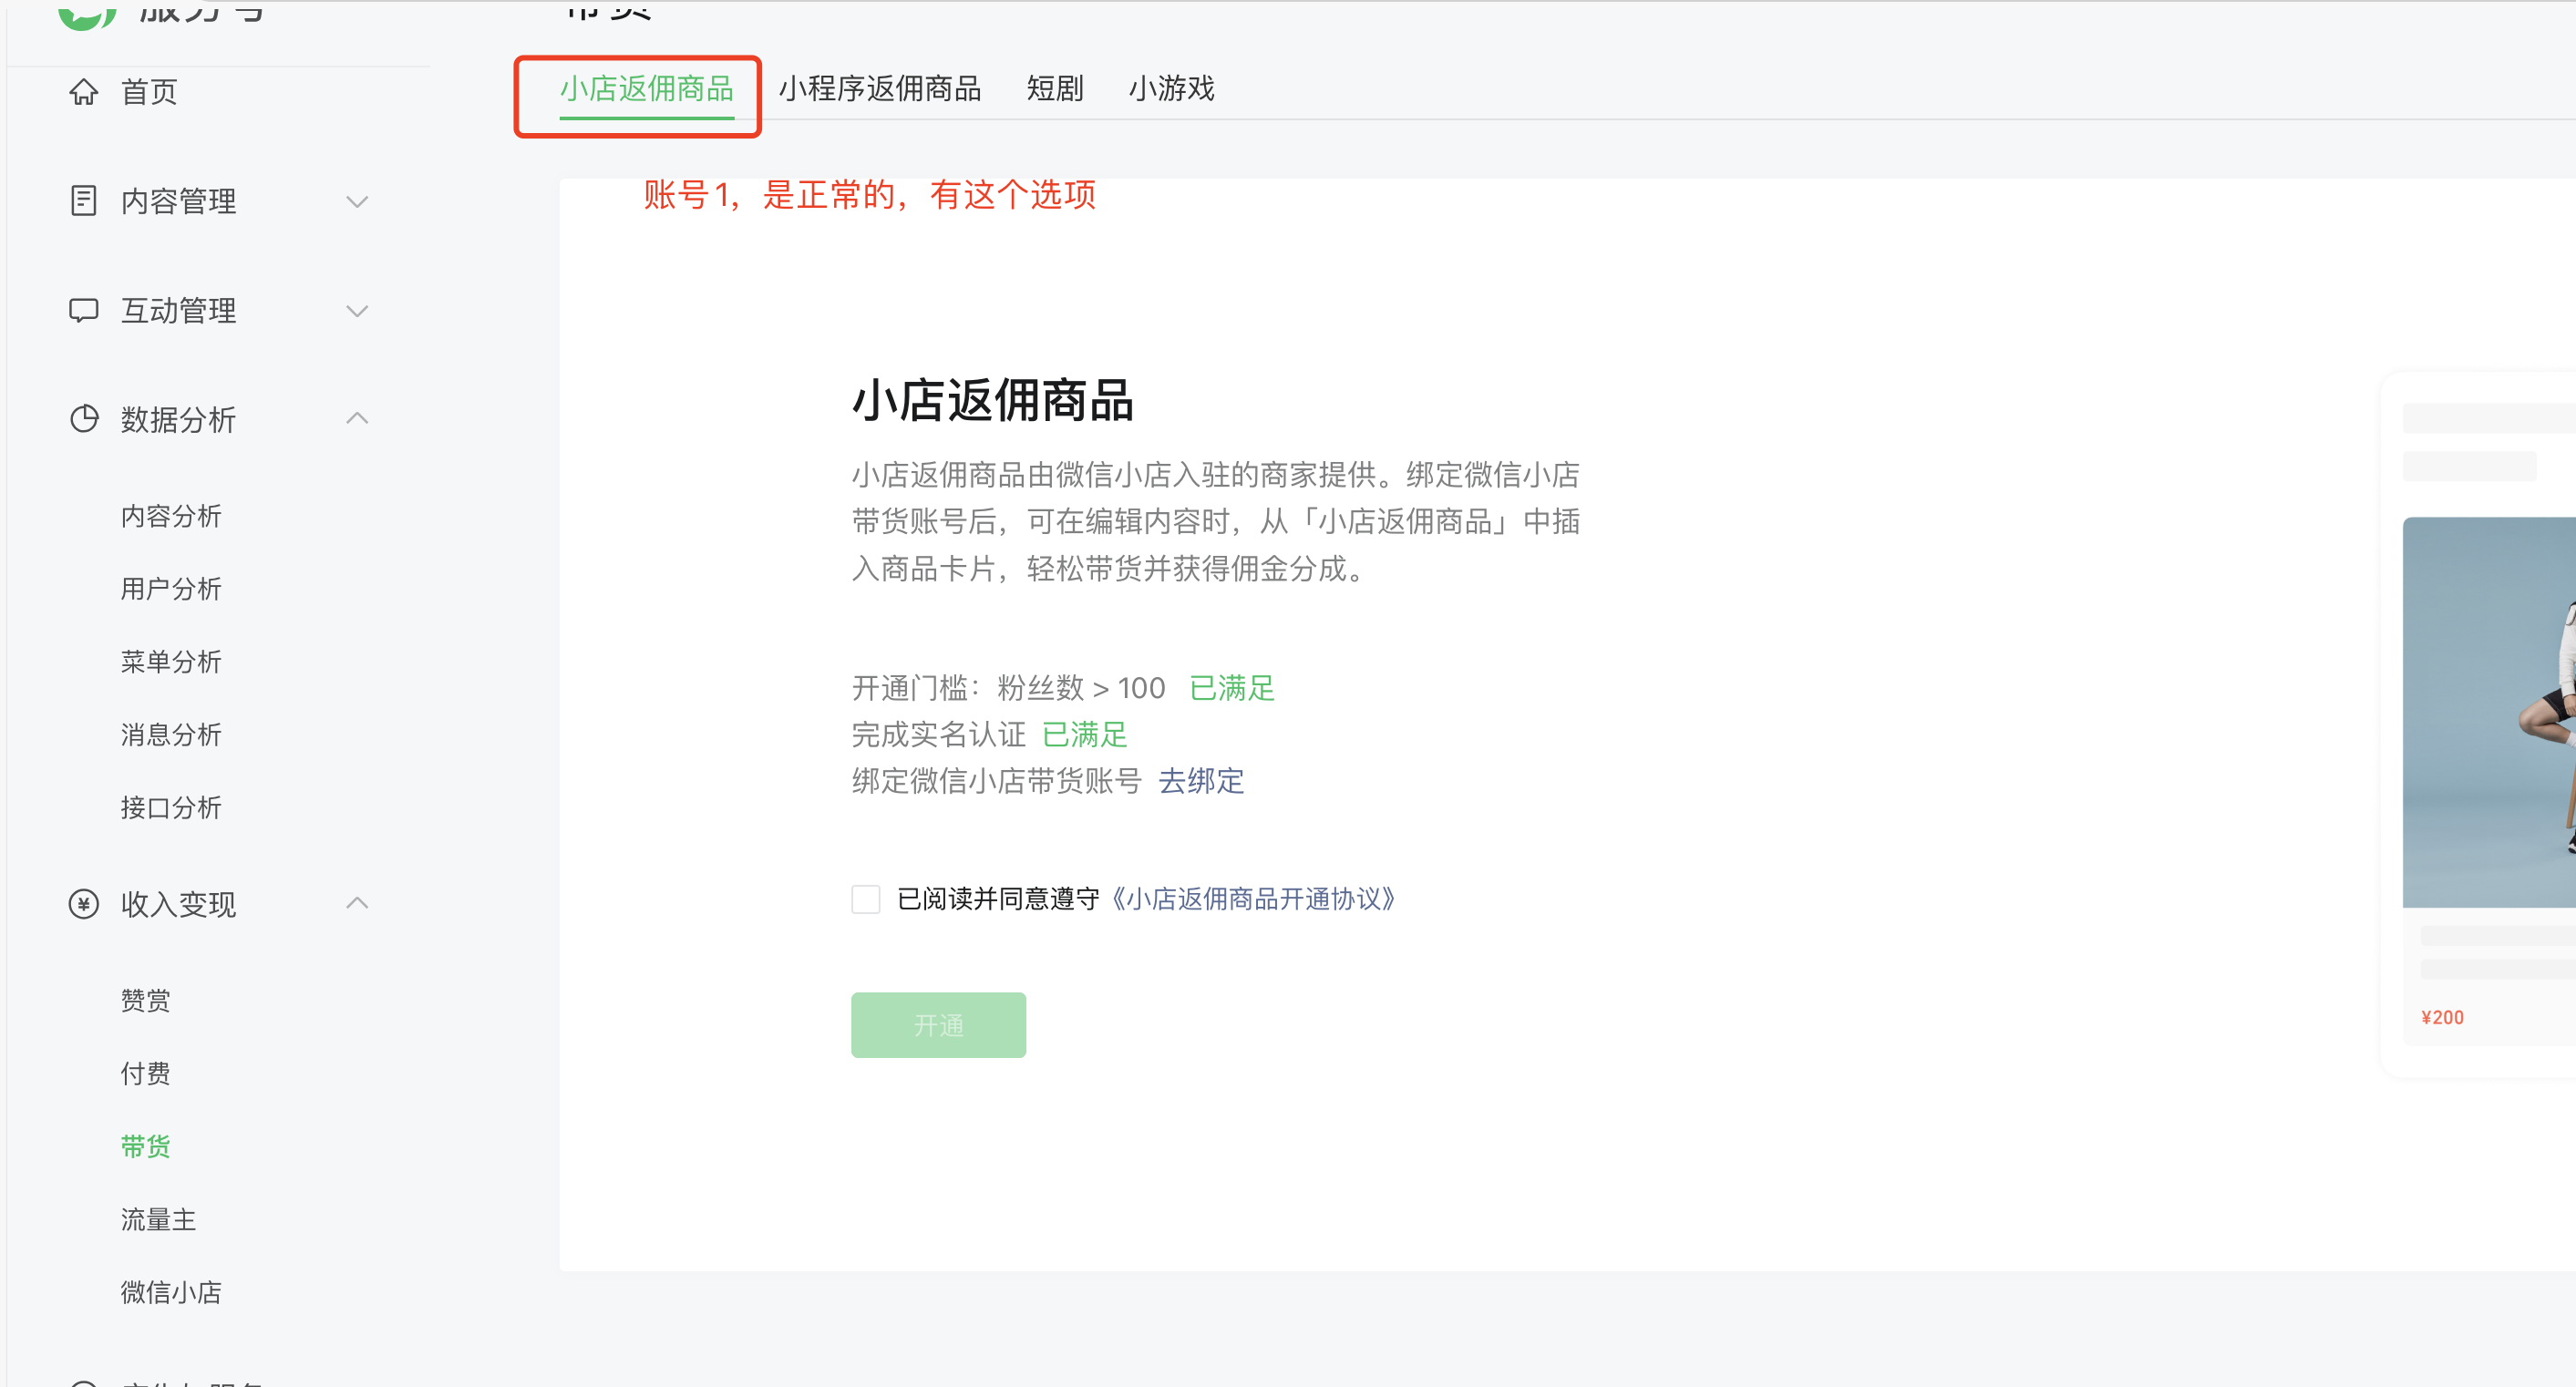Image resolution: width=2576 pixels, height=1387 pixels.
Task: Open 流量主 in the sidebar
Action: point(158,1219)
